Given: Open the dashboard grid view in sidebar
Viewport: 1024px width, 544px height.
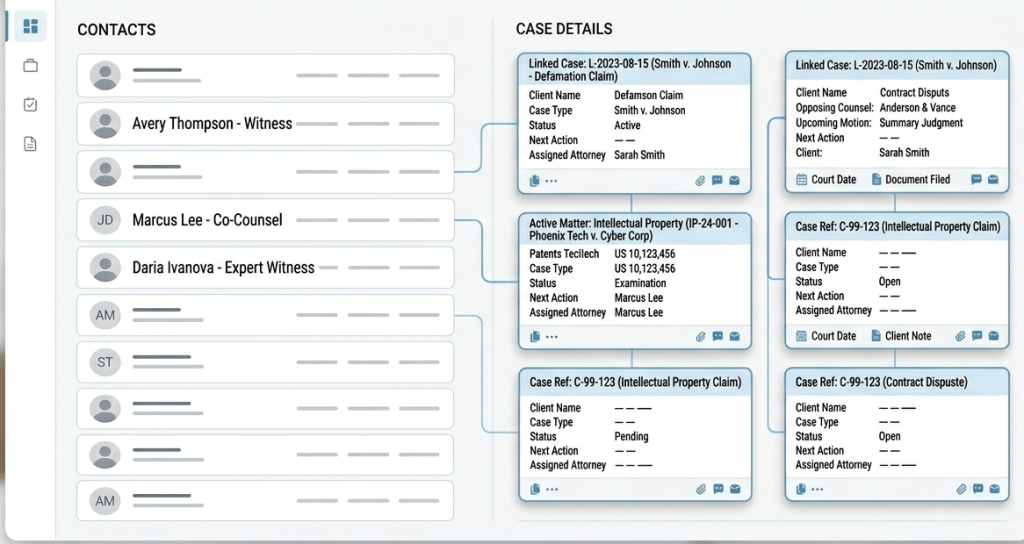Looking at the screenshot, I should click(x=30, y=26).
